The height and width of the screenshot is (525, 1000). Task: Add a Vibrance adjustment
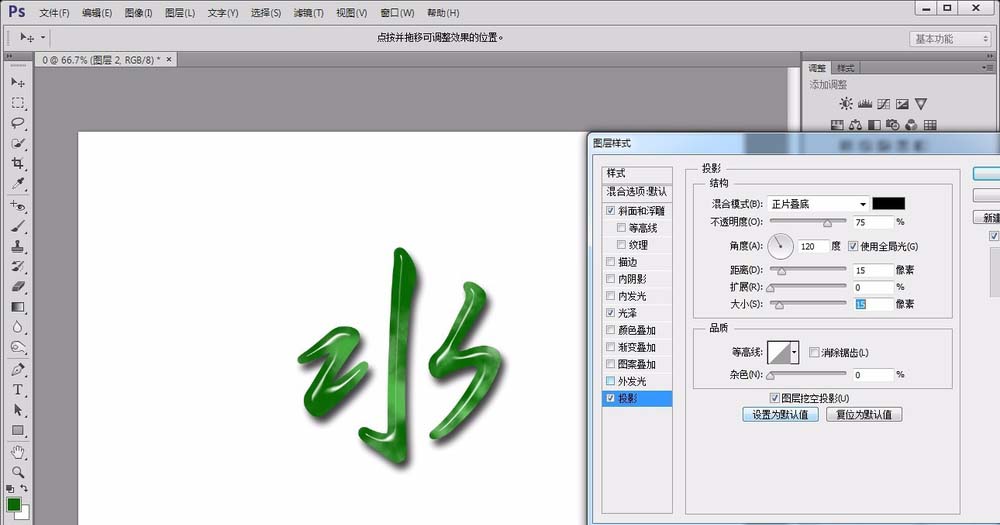pyautogui.click(x=920, y=103)
